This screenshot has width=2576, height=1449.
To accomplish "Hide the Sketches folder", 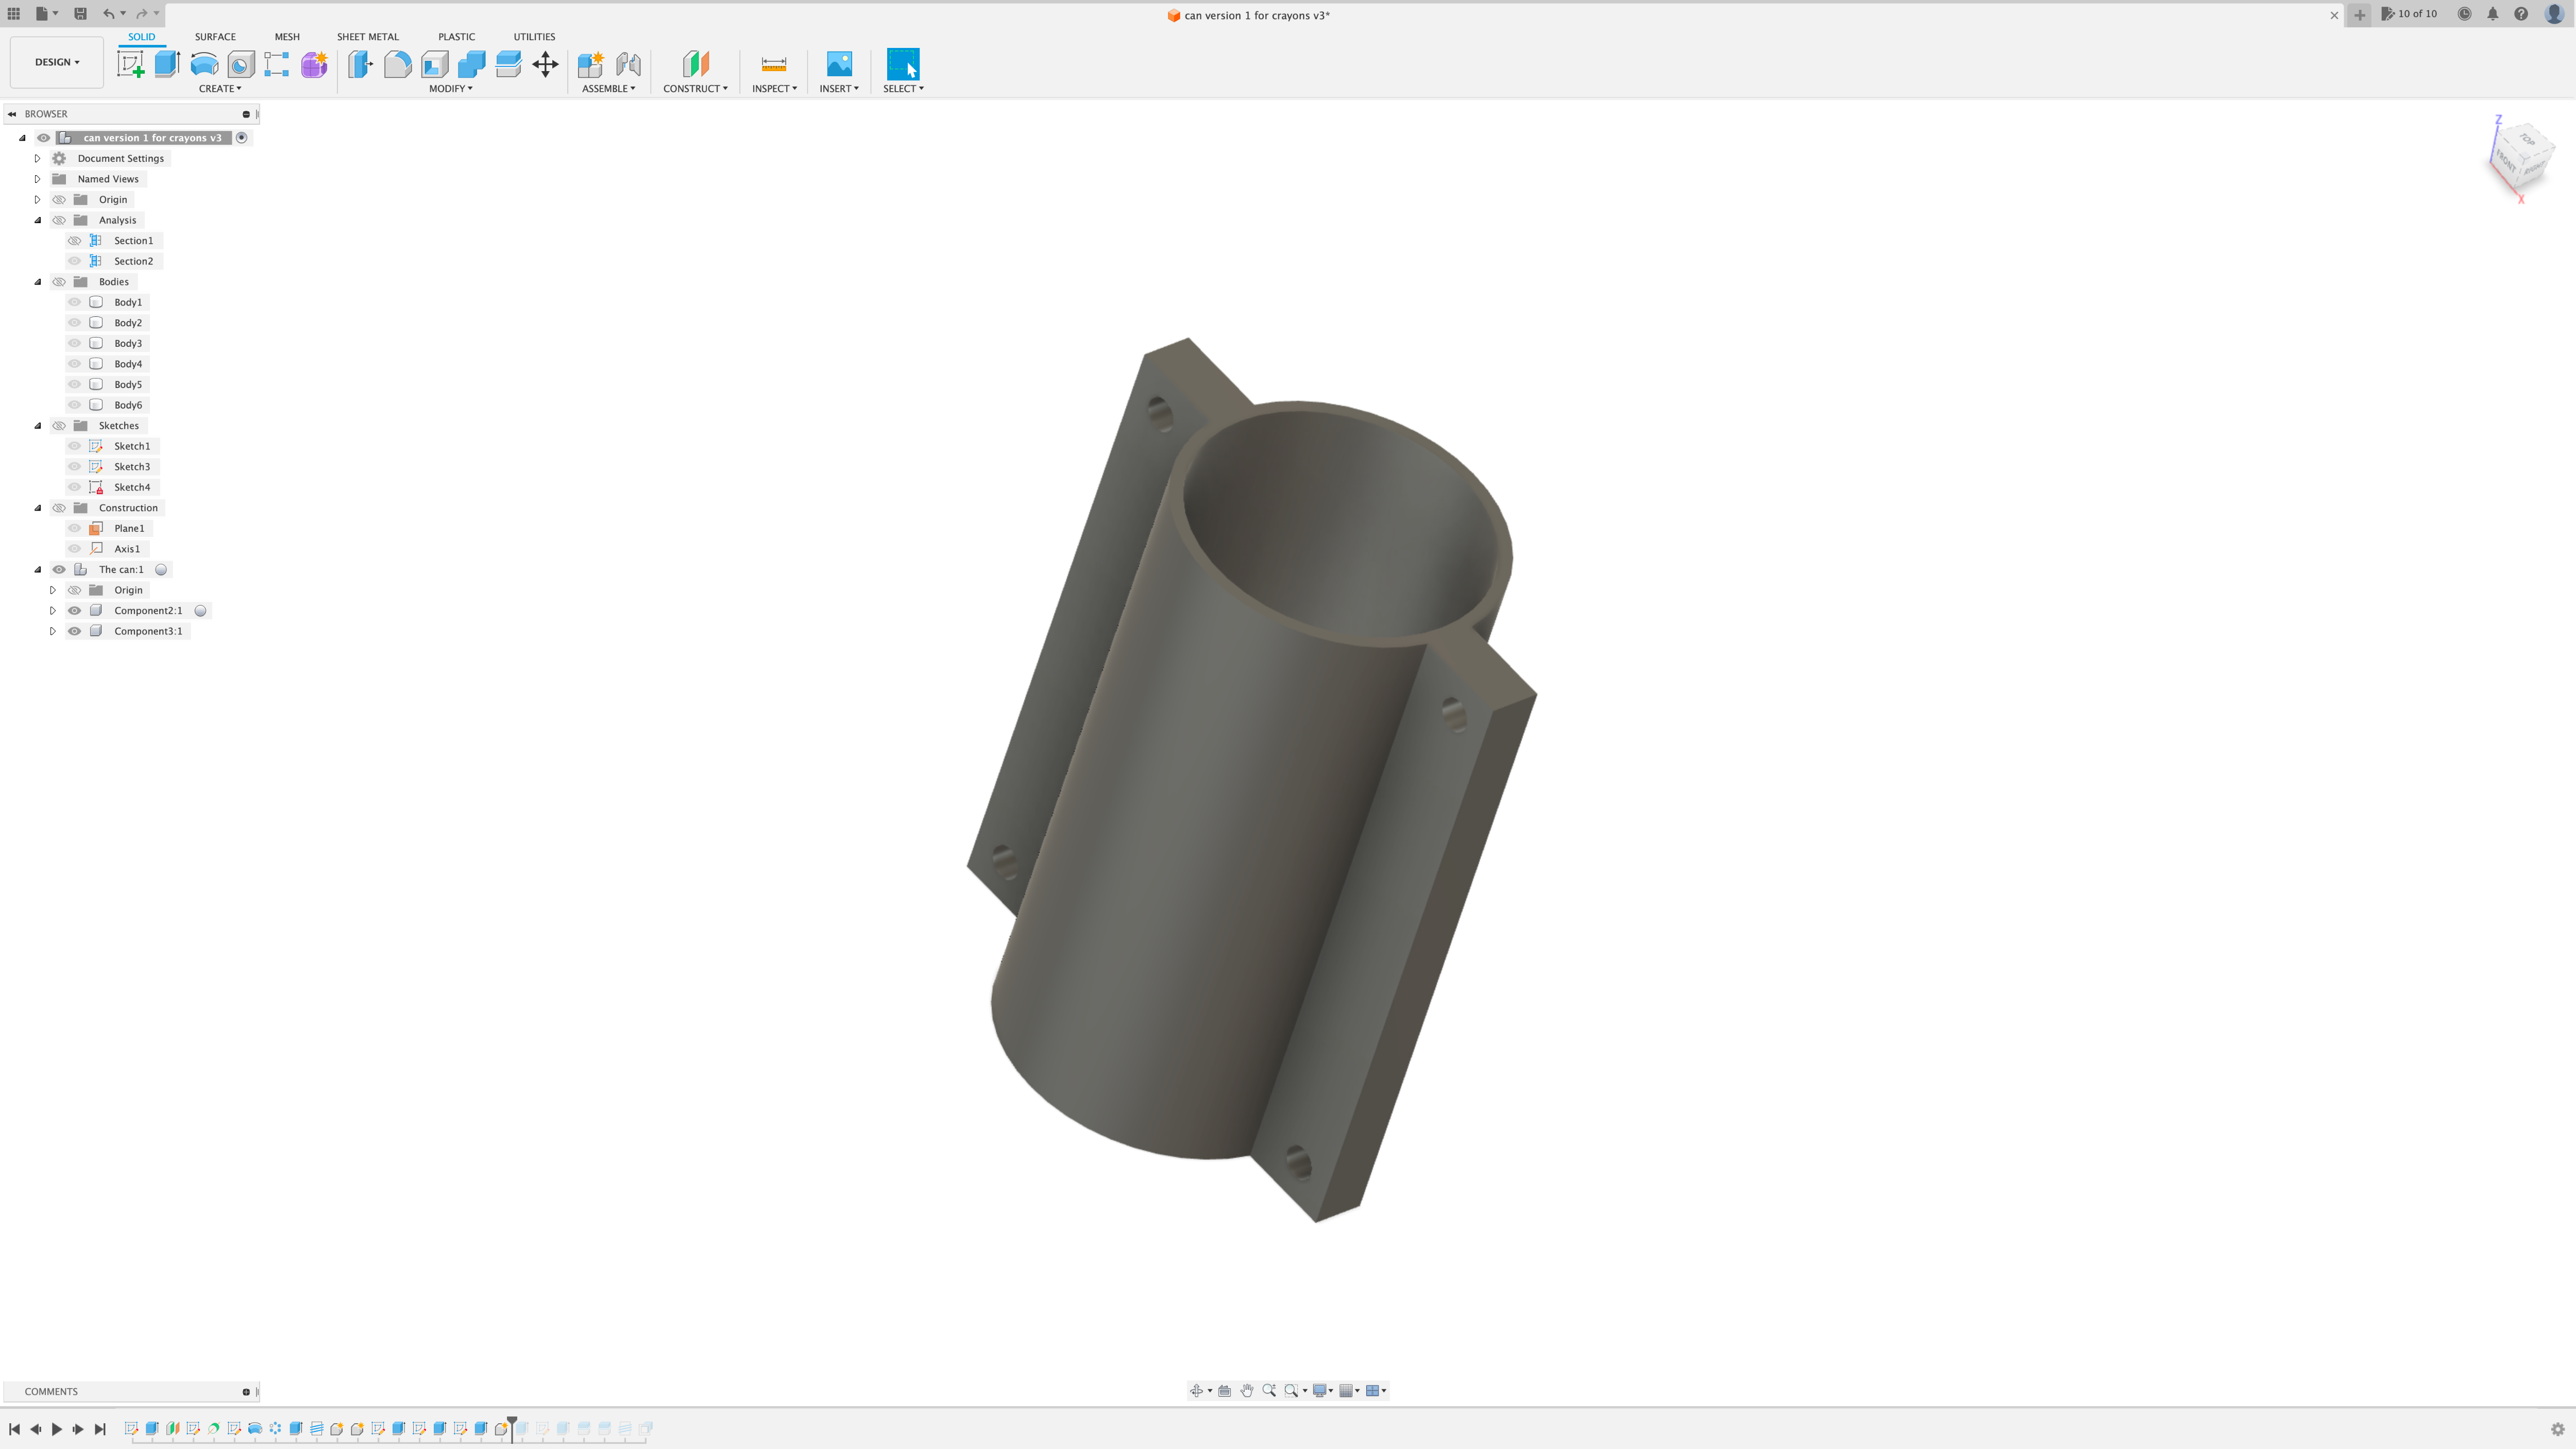I will click(x=59, y=425).
